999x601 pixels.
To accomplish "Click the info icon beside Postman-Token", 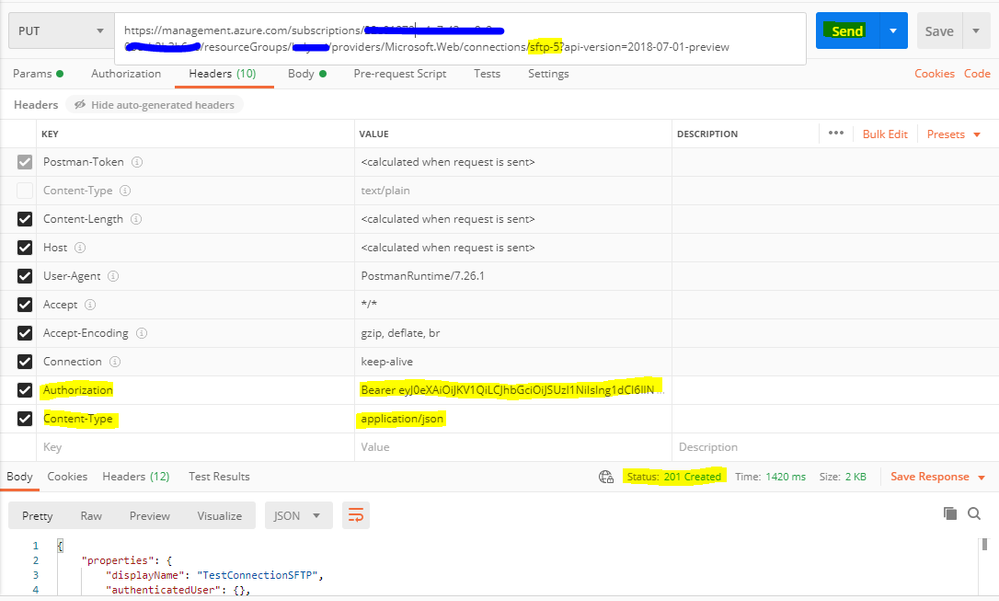I will tap(136, 162).
